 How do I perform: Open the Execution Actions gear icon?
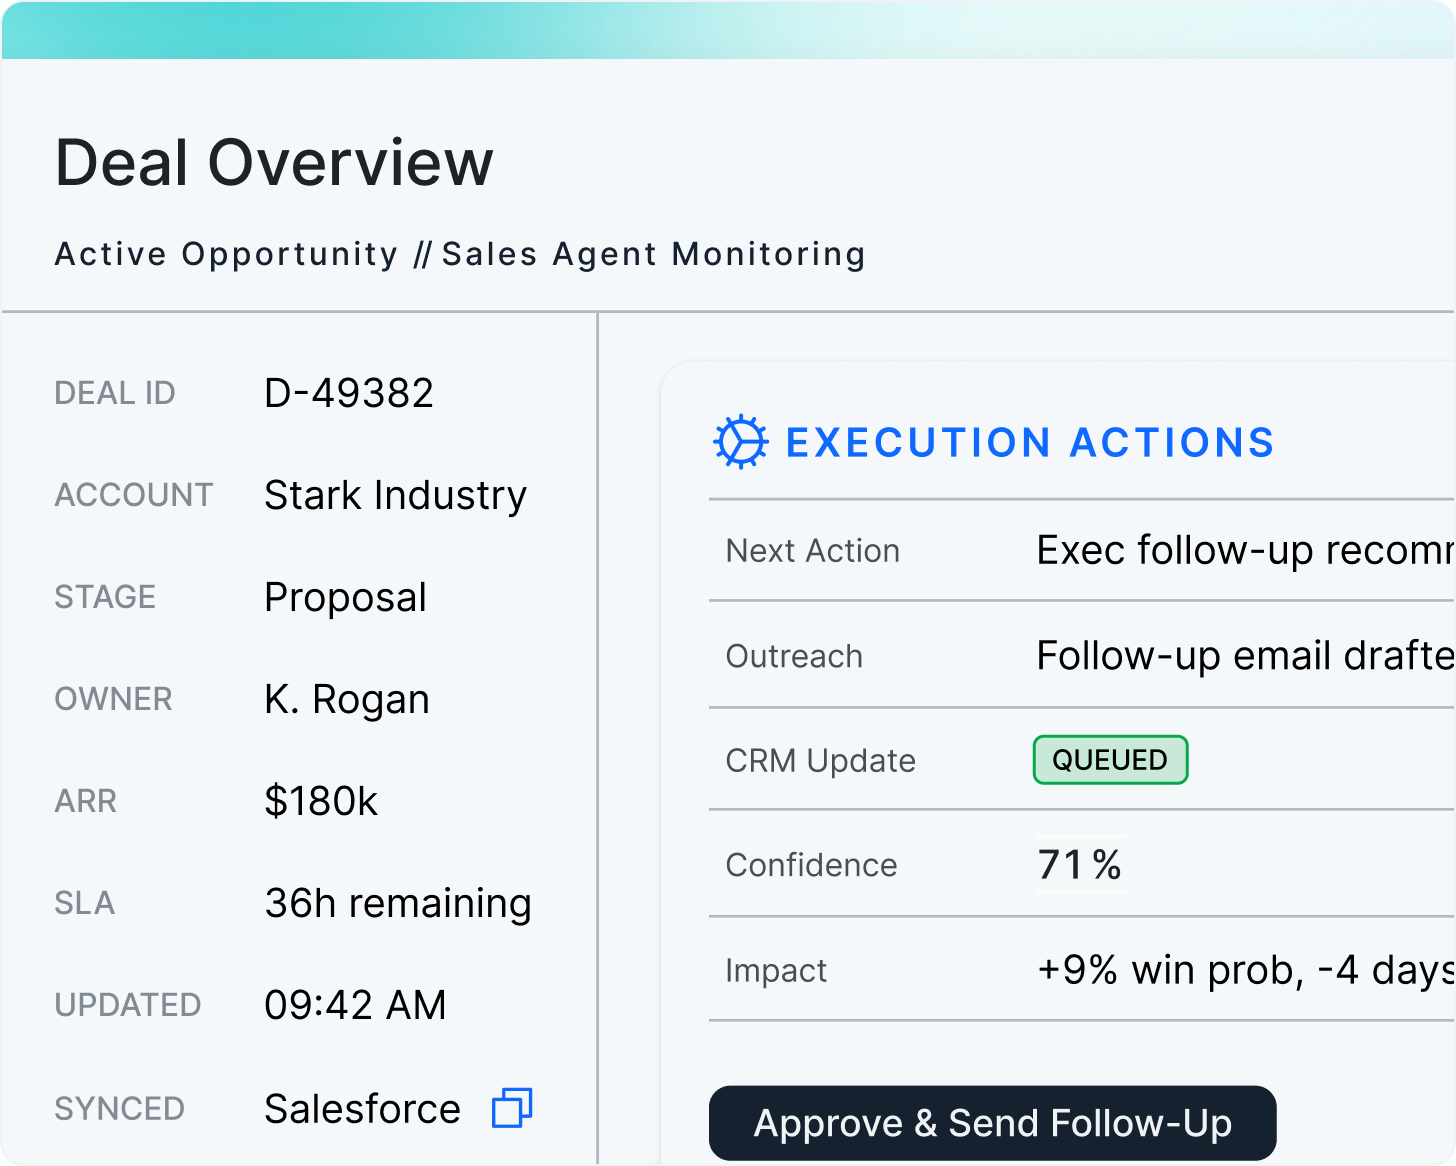point(740,441)
